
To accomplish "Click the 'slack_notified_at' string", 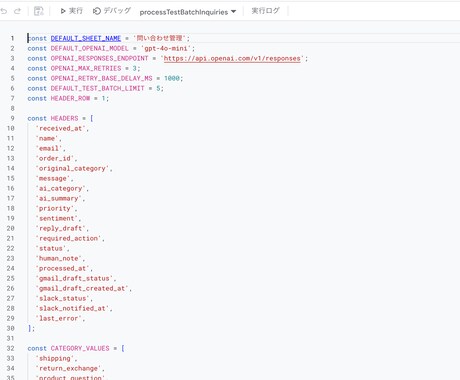I will coord(72,308).
